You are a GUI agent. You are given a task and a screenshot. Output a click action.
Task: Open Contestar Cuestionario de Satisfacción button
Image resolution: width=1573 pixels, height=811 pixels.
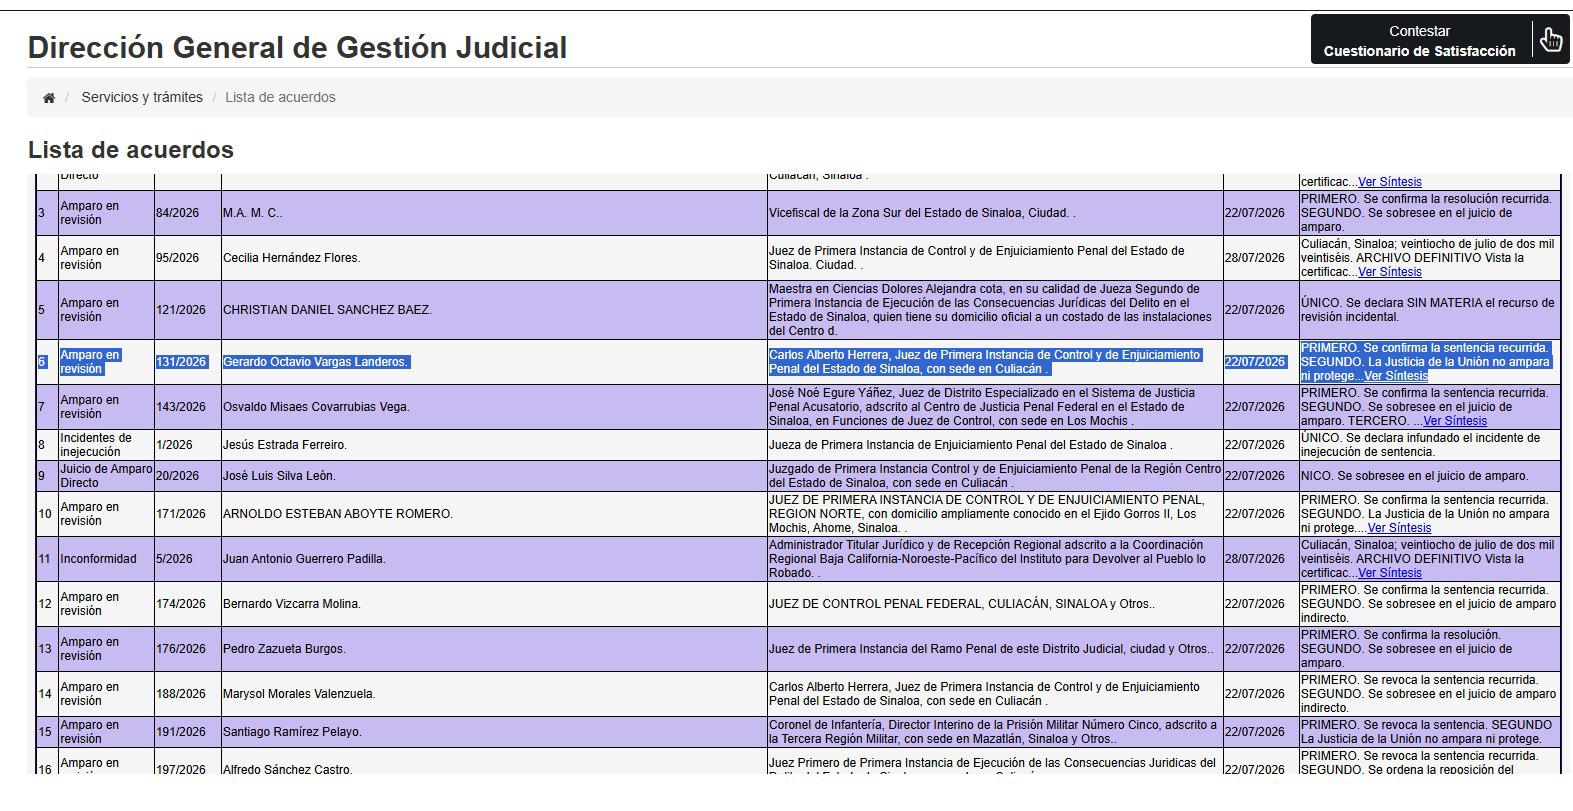(x=1439, y=40)
